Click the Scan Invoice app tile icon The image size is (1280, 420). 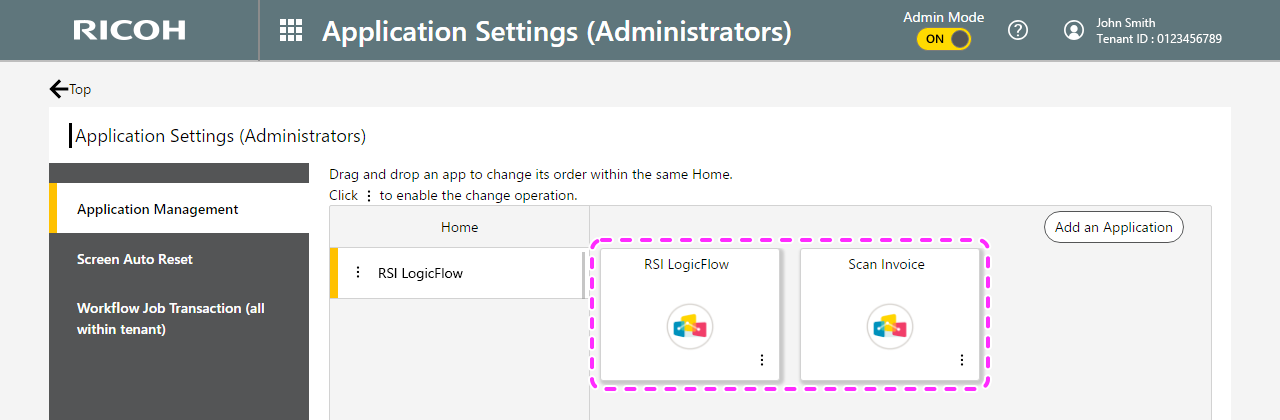tap(890, 327)
